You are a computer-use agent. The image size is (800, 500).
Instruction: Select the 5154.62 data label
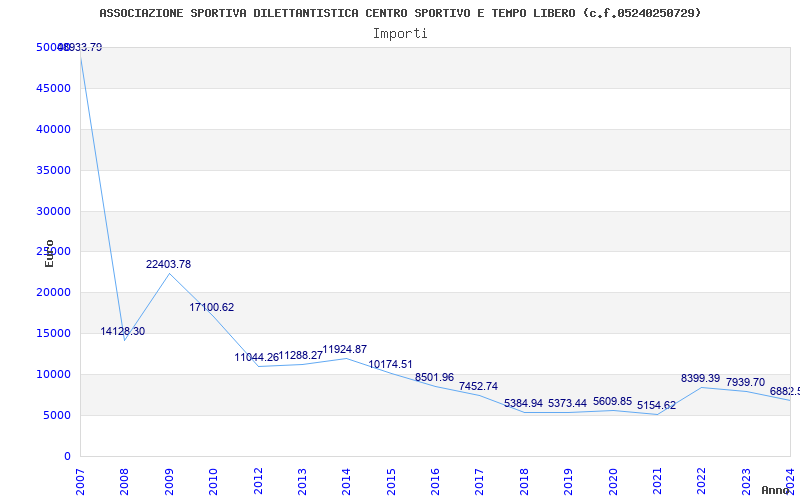656,405
